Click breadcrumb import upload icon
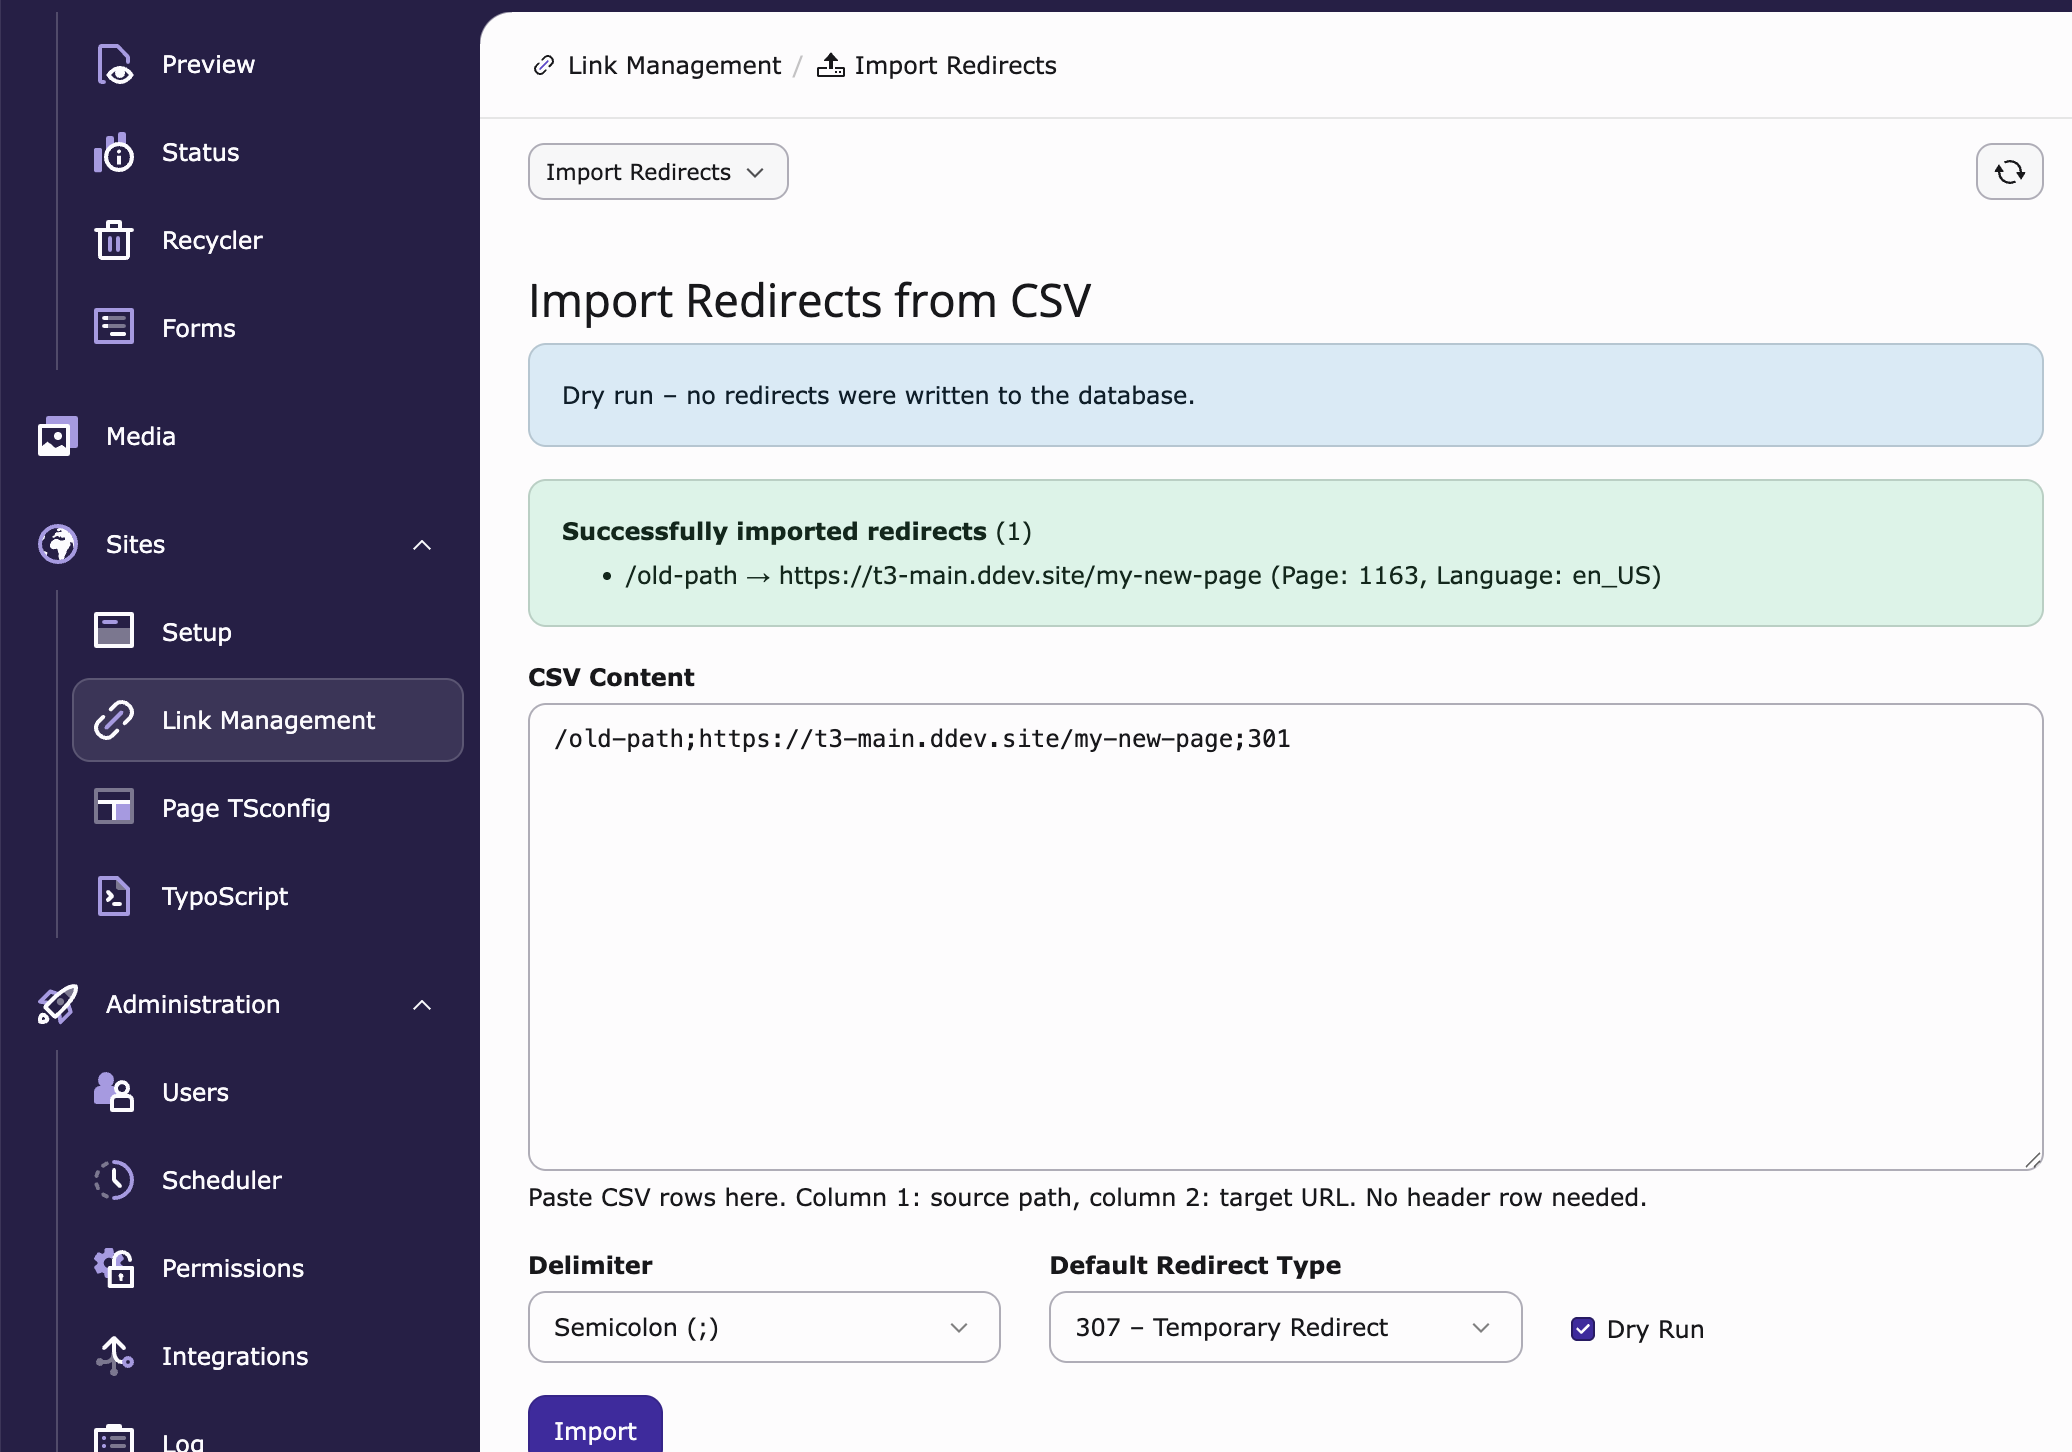The width and height of the screenshot is (2072, 1452). 830,65
